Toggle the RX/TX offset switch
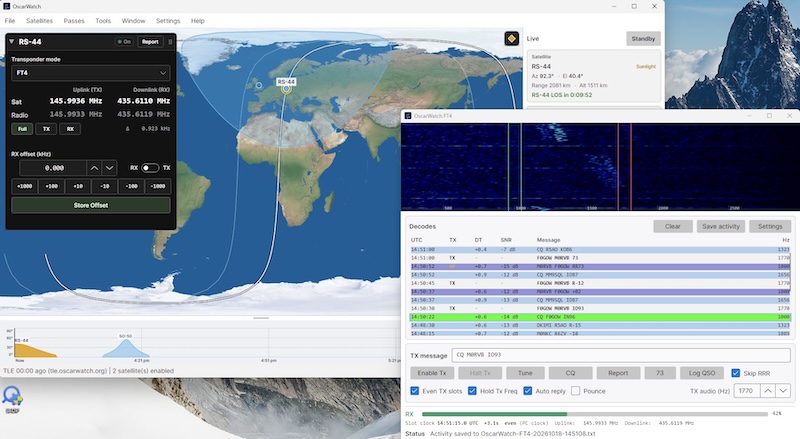 [149, 168]
